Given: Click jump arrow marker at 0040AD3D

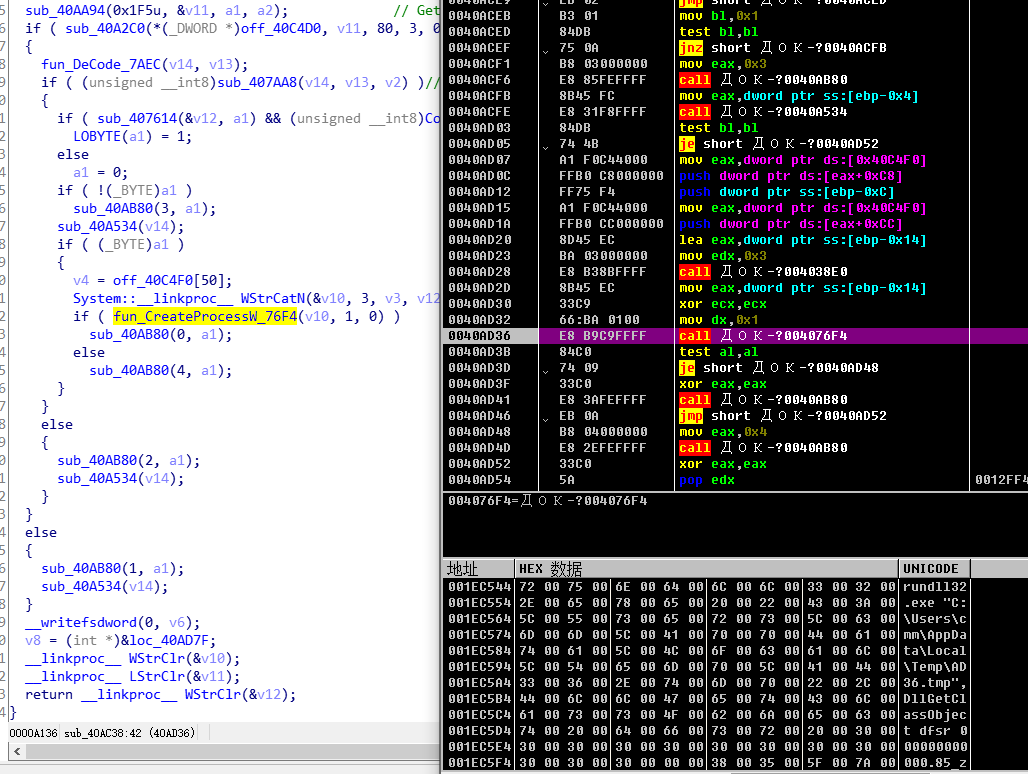Looking at the screenshot, I should (x=545, y=370).
